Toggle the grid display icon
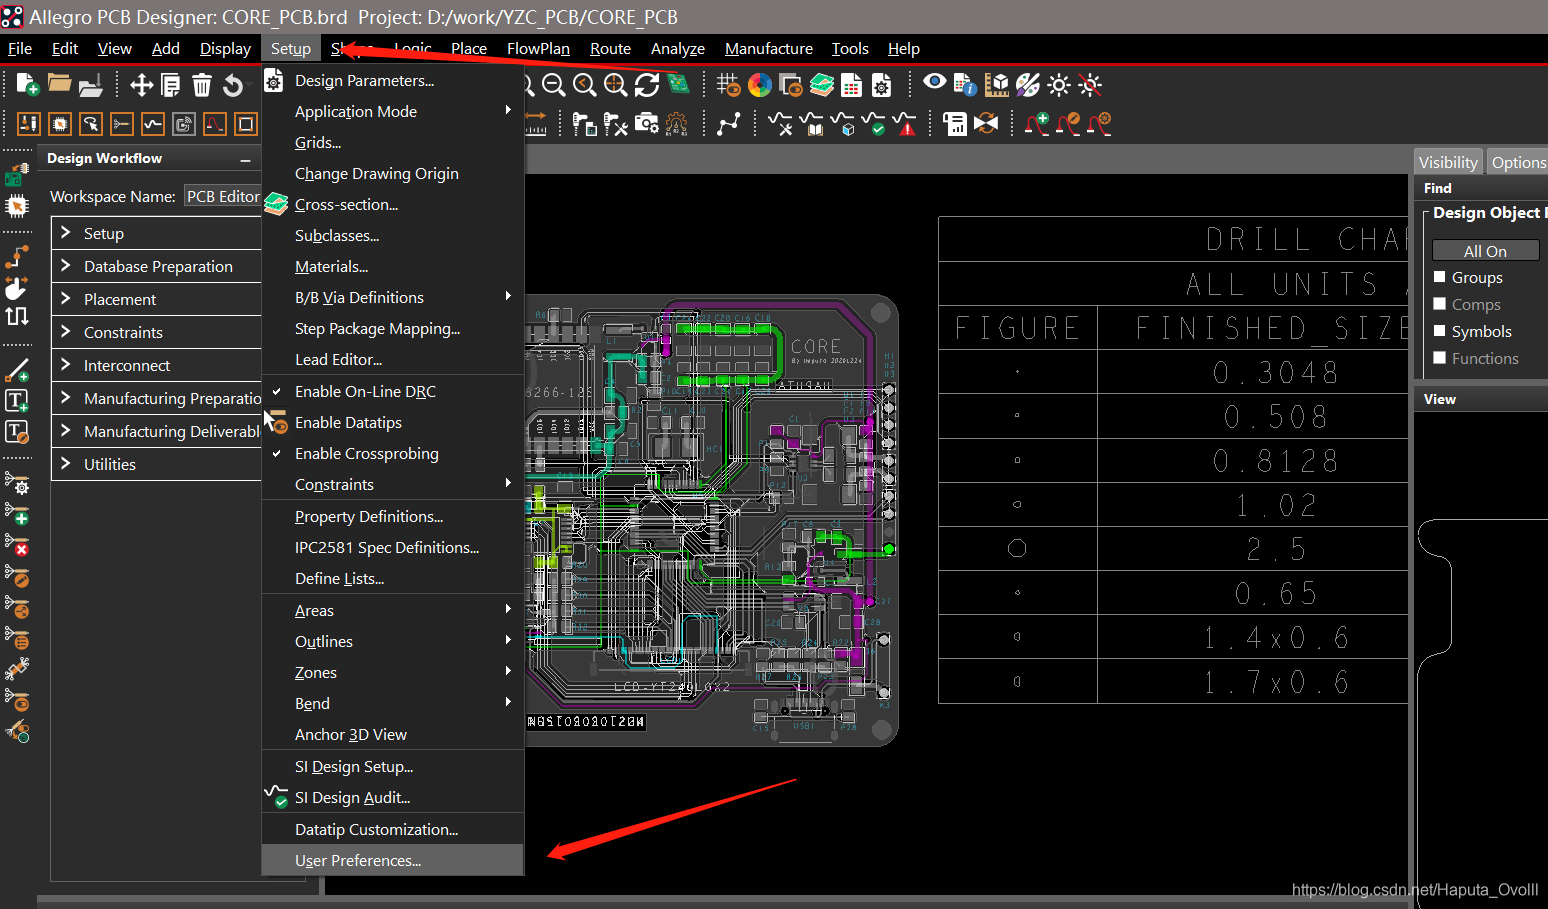1548x909 pixels. 729,85
